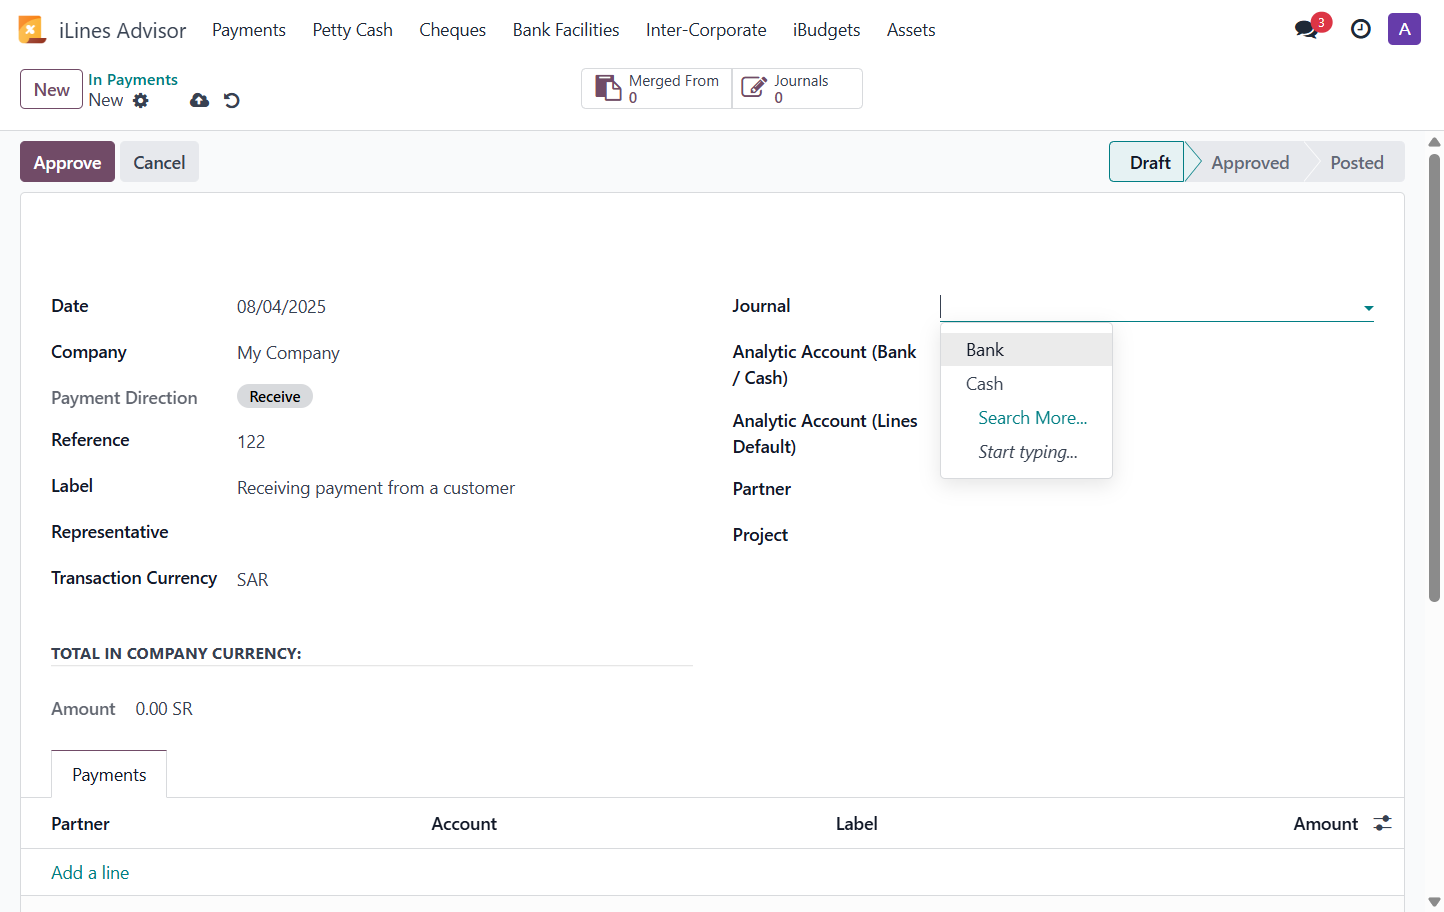Click the Cancel button
This screenshot has height=912, width=1444.
159,162
